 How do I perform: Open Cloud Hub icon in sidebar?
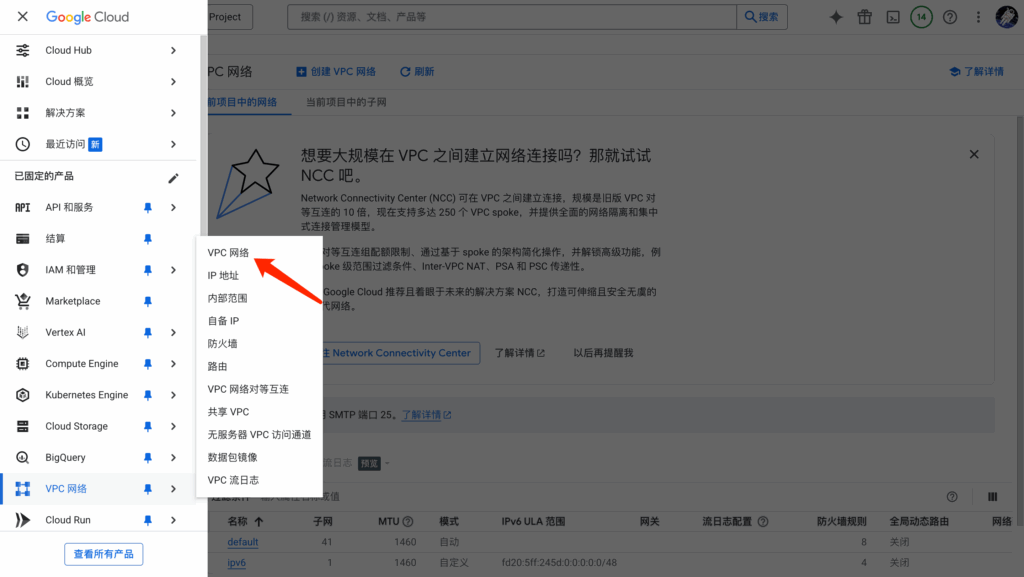pyautogui.click(x=23, y=50)
